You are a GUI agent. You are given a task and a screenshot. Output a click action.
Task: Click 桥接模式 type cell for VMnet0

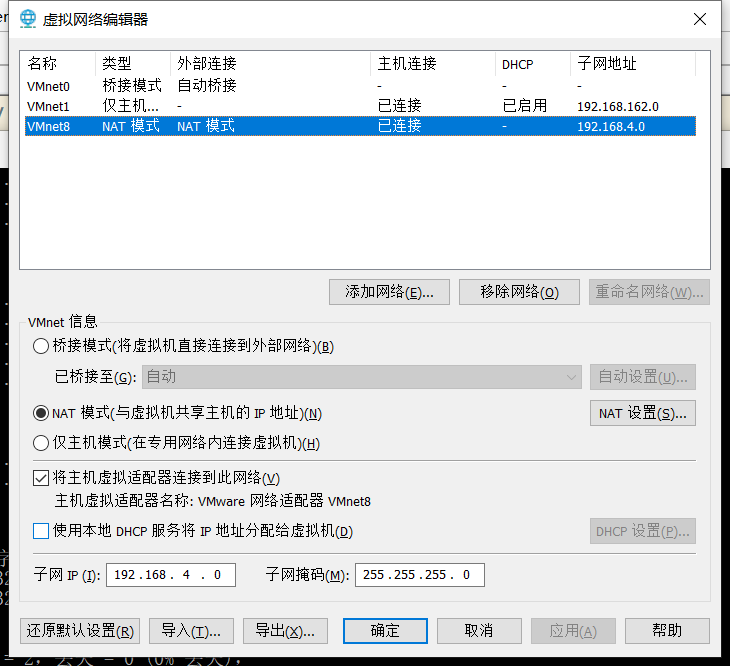(x=132, y=86)
